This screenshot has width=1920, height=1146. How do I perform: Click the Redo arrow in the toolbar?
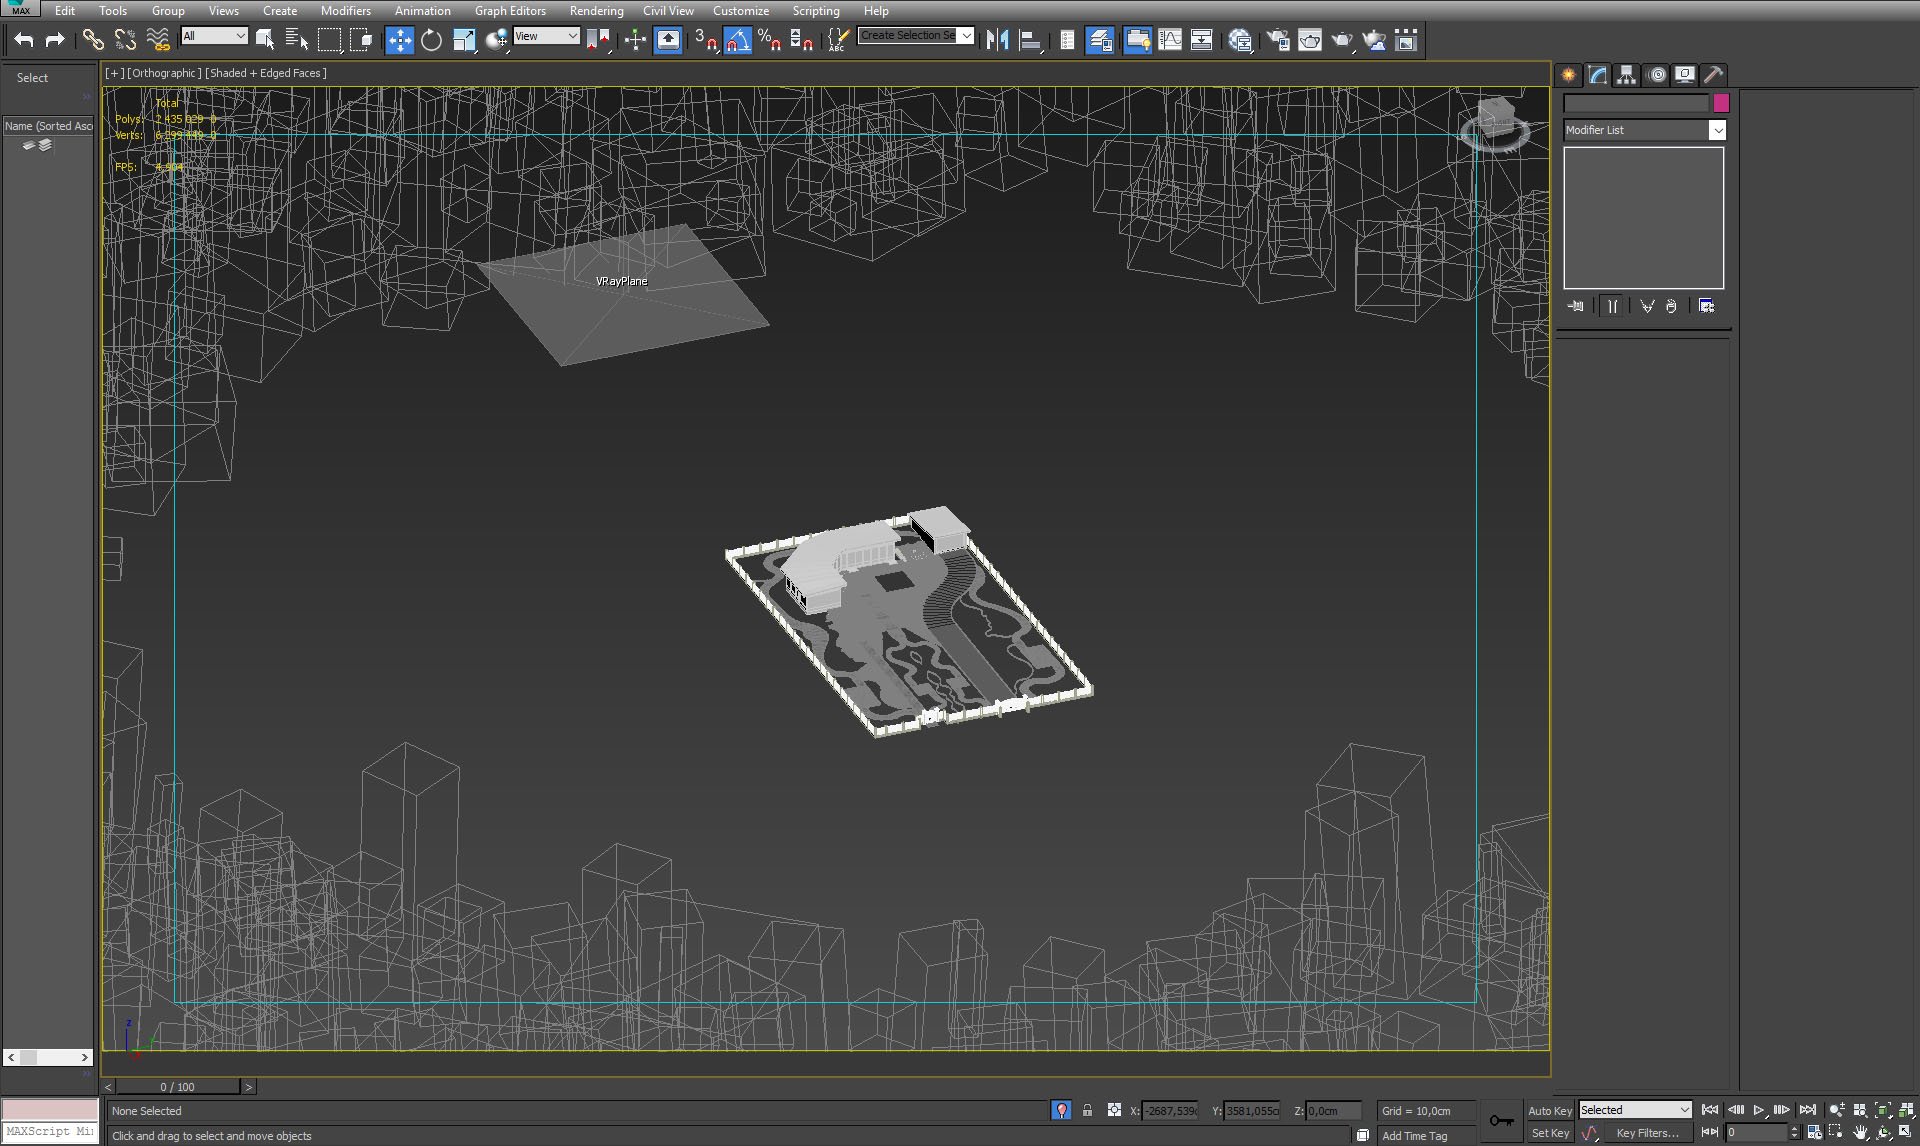click(55, 39)
